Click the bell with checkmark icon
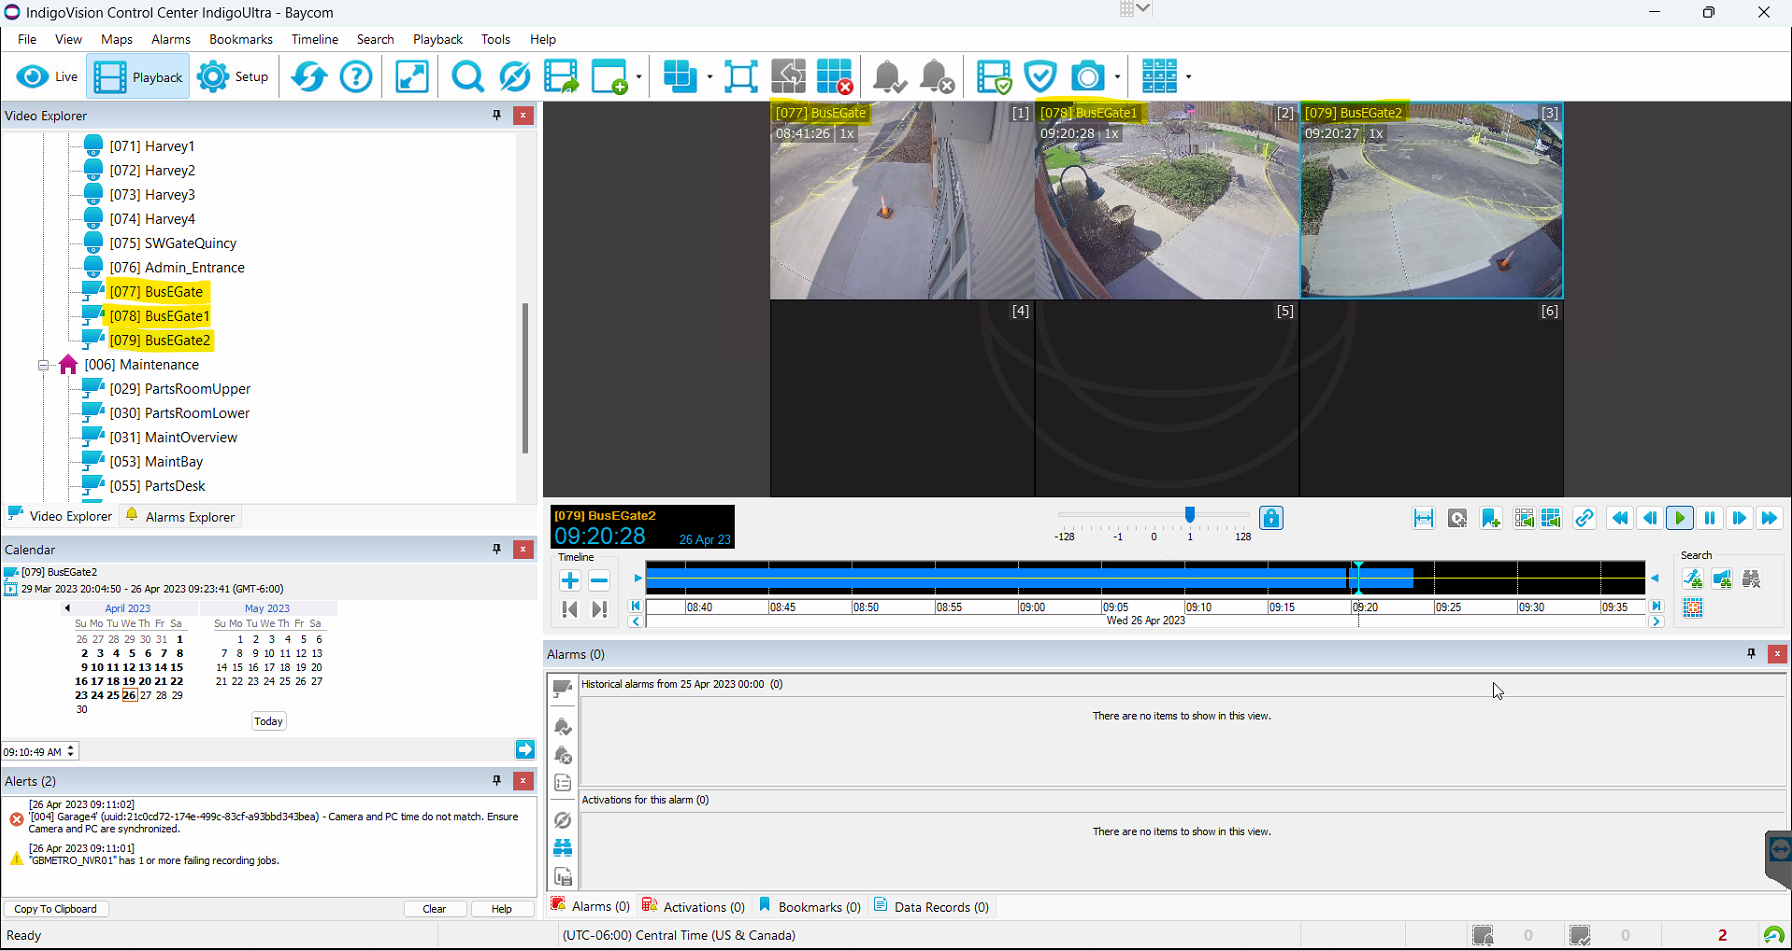This screenshot has height=951, width=1792. pyautogui.click(x=889, y=77)
